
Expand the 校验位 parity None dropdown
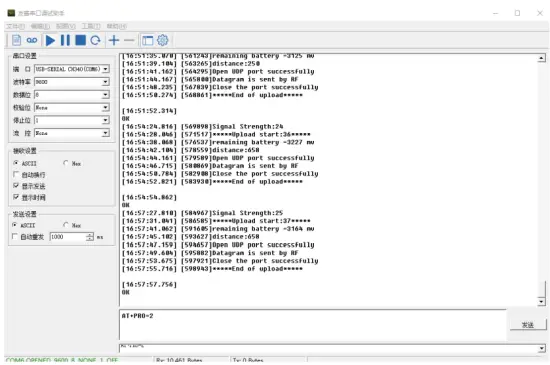click(105, 108)
